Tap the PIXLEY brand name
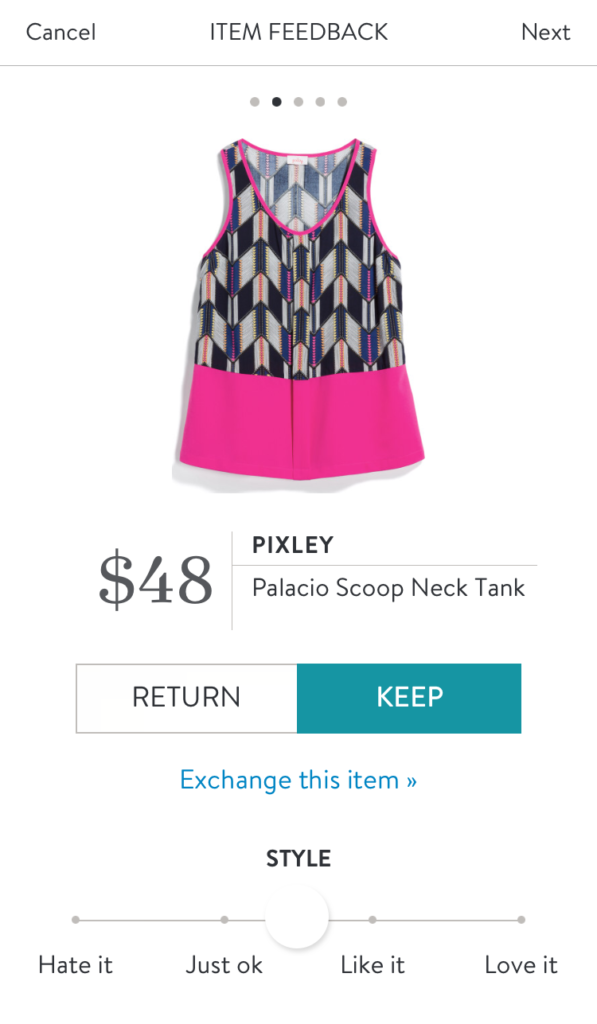The image size is (597, 1024). (x=293, y=545)
